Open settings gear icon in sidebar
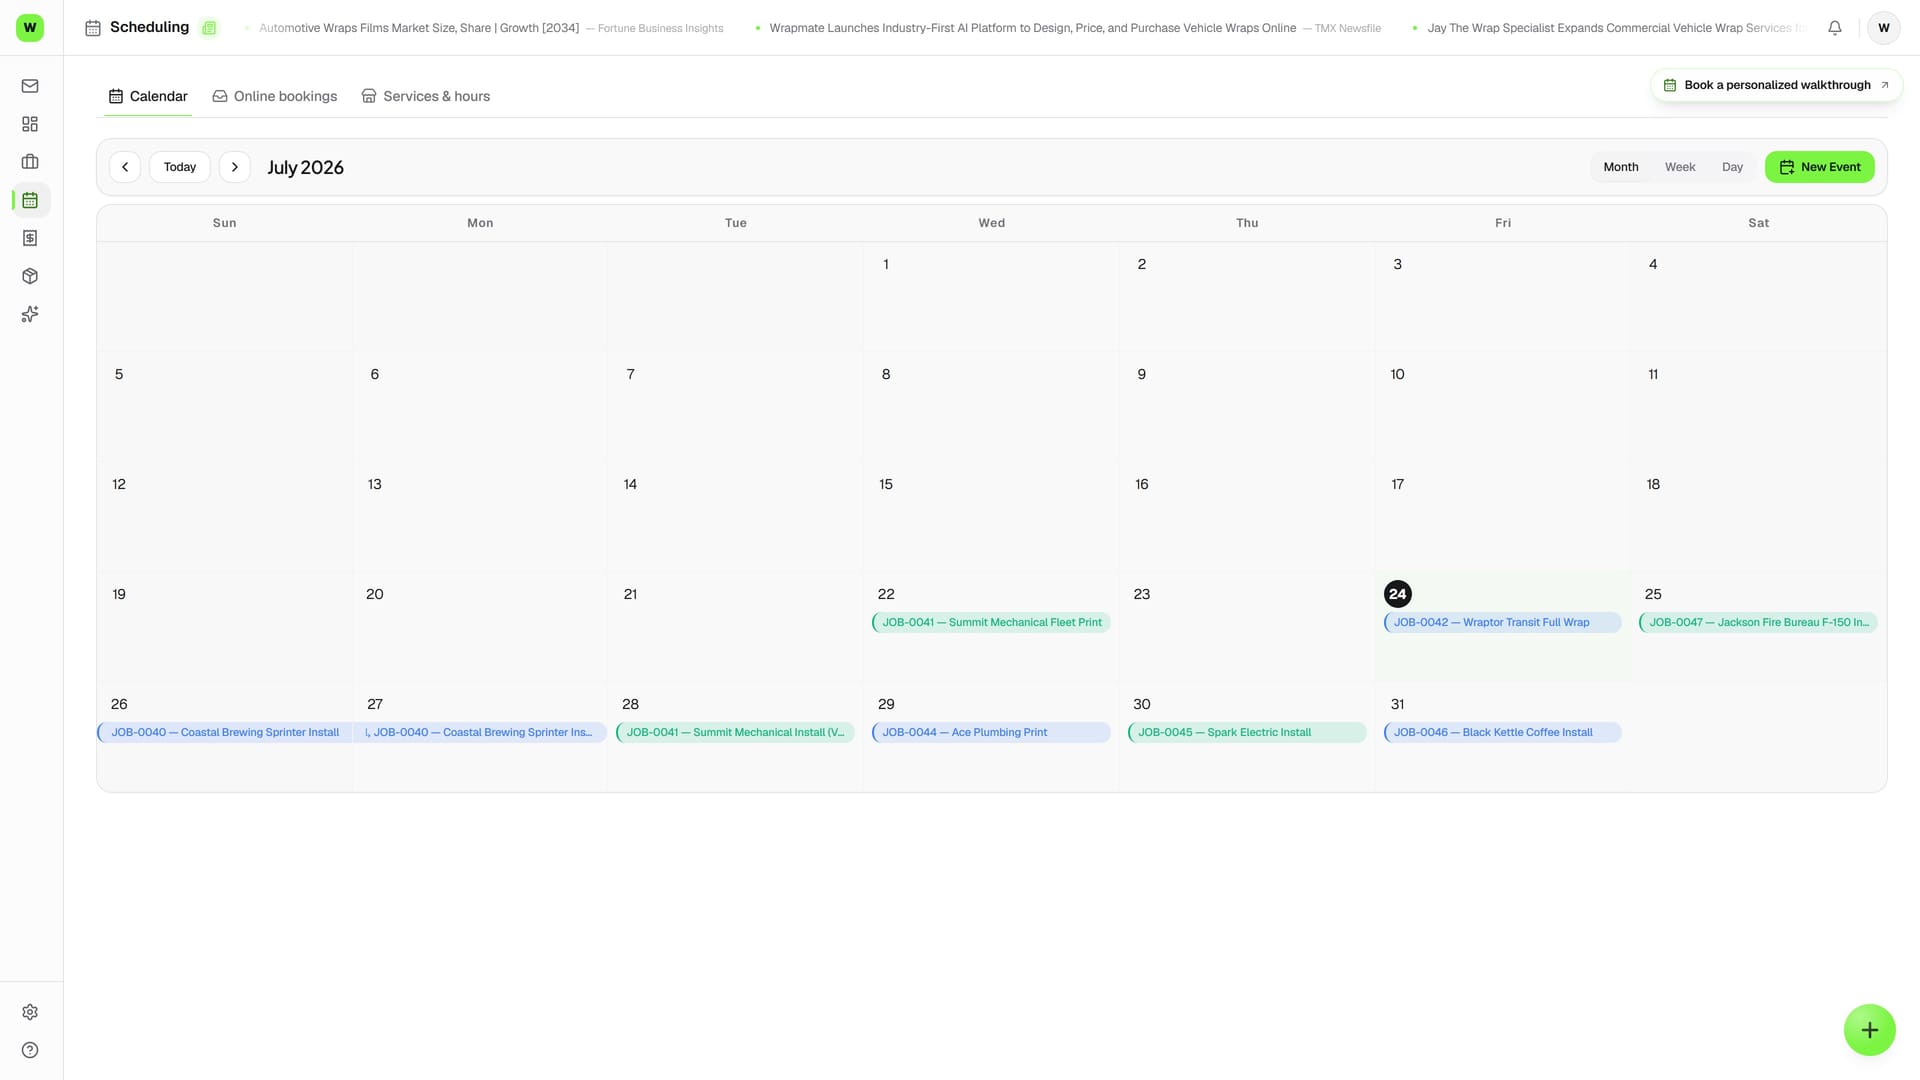The height and width of the screenshot is (1080, 1920). click(x=30, y=1012)
